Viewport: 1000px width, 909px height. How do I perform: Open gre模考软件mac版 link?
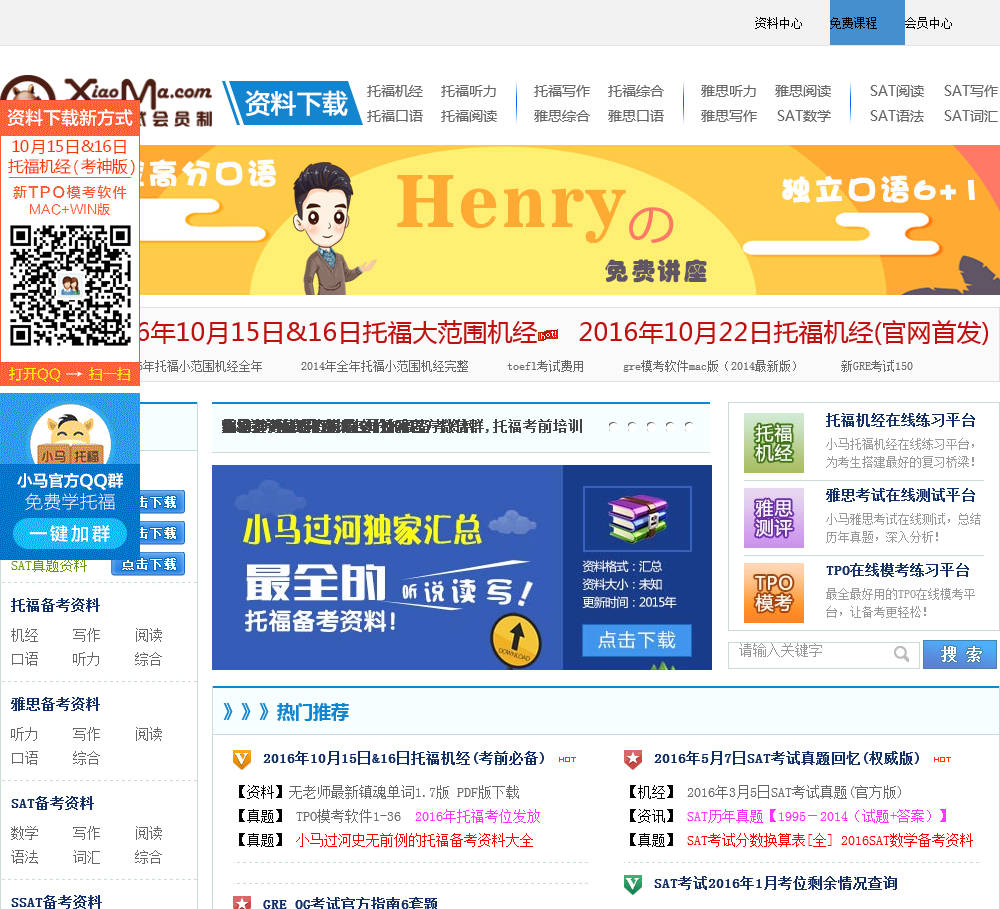click(710, 367)
